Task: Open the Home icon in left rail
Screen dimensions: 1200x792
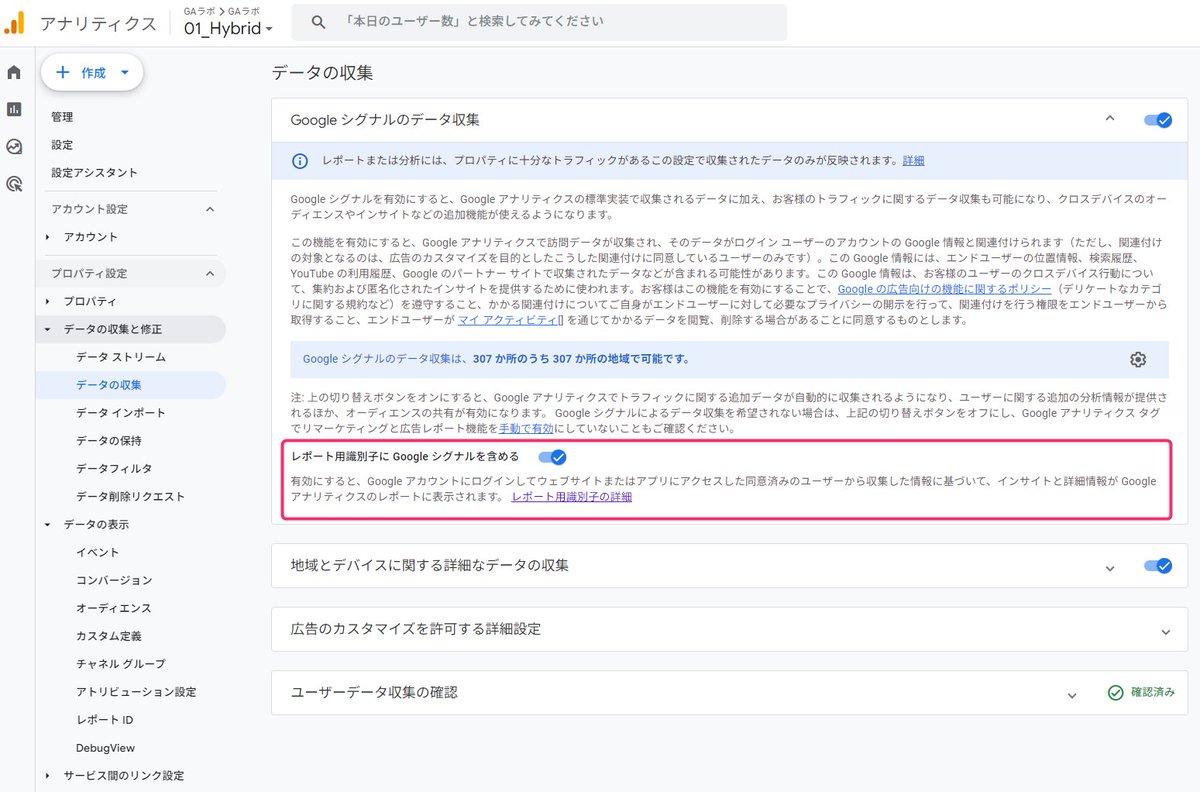Action: [x=14, y=72]
